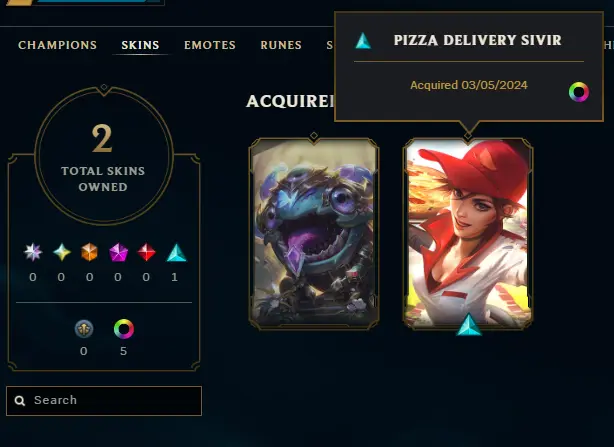614x447 pixels.
Task: Click the teal gem badge under Sivir card
Action: 469,324
